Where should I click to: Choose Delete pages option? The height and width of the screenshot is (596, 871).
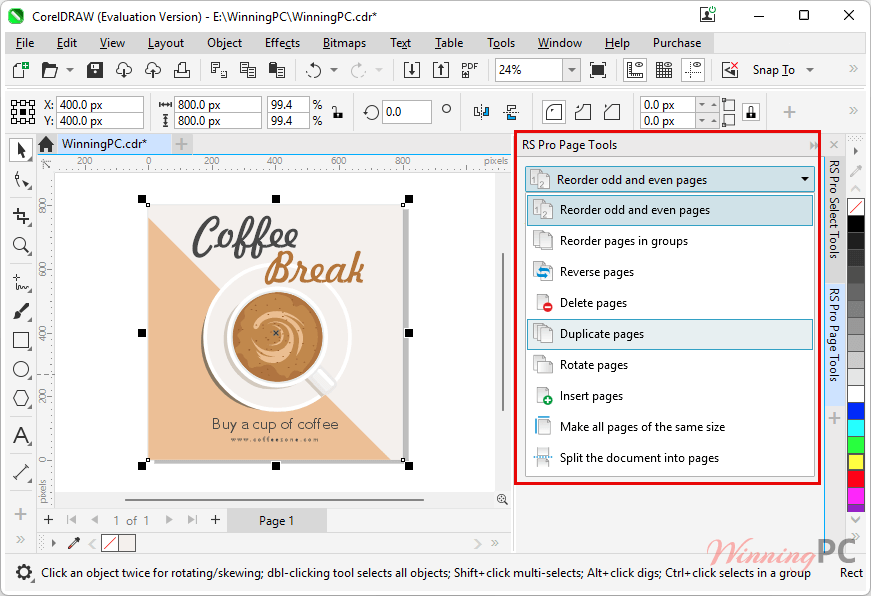670,303
